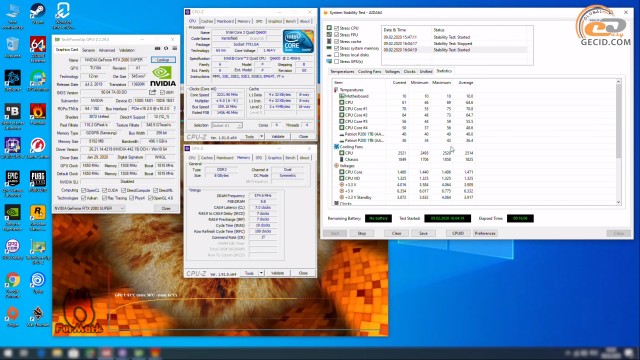The image size is (640, 360).
Task: Open the AIDA64 Extreme desktop shortcut
Action: coord(38,48)
